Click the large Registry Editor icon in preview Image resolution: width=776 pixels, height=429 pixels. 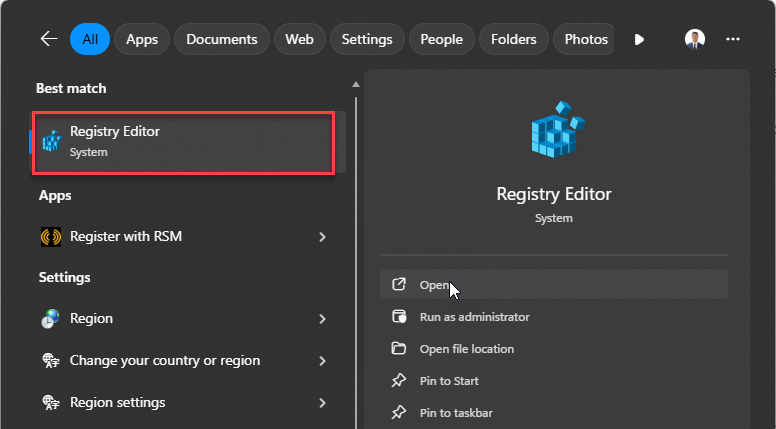555,128
